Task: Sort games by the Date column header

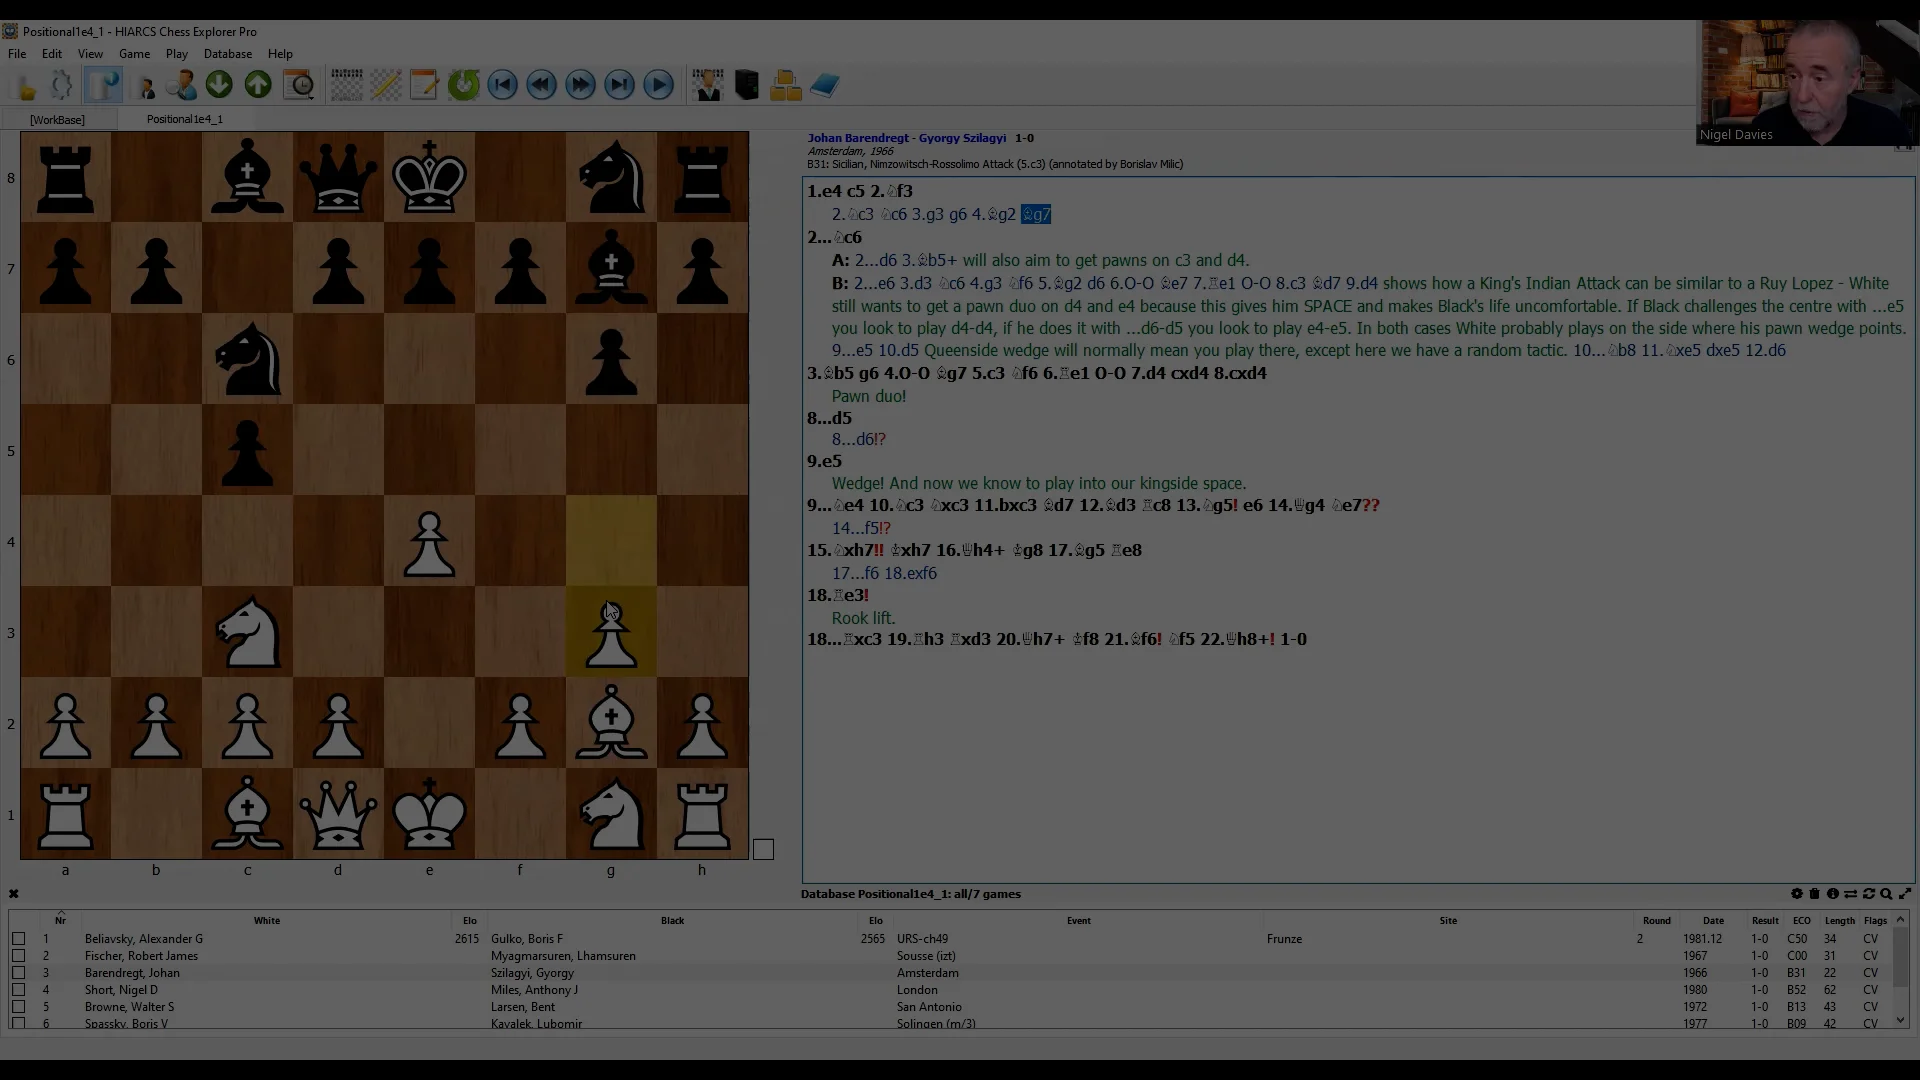Action: tap(1712, 920)
